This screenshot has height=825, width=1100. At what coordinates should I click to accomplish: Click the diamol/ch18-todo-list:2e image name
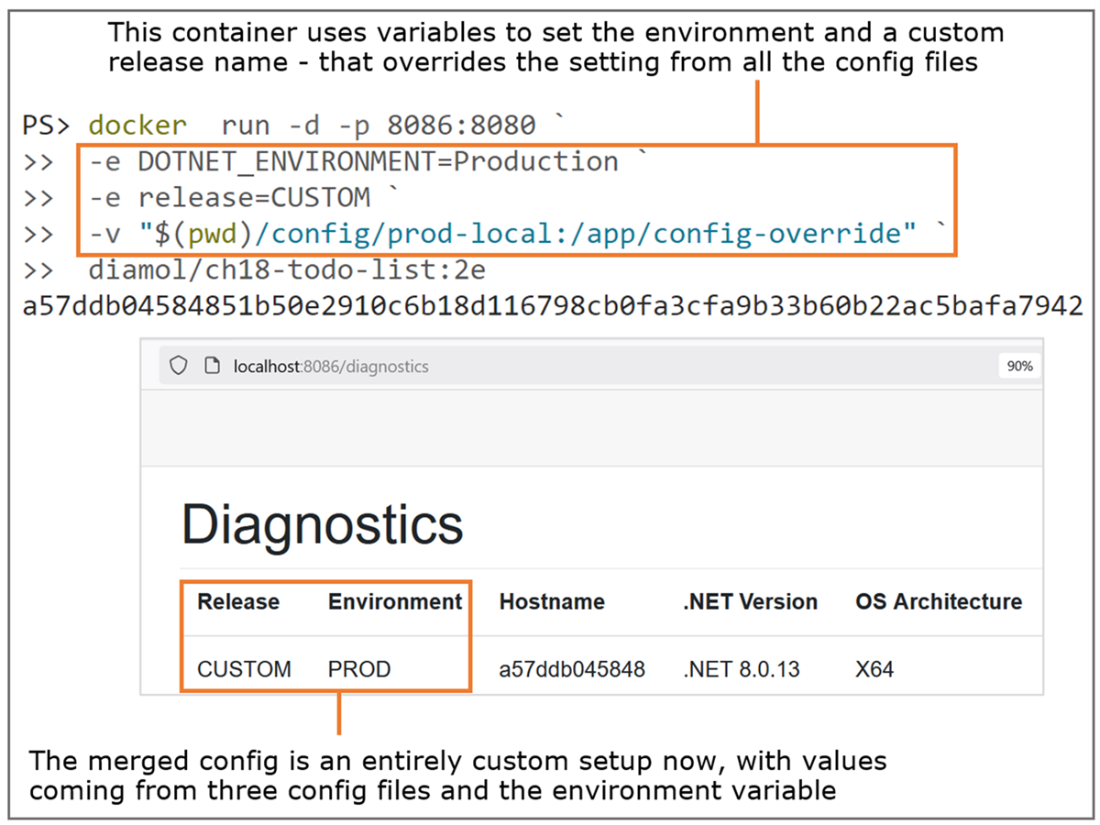click(287, 270)
